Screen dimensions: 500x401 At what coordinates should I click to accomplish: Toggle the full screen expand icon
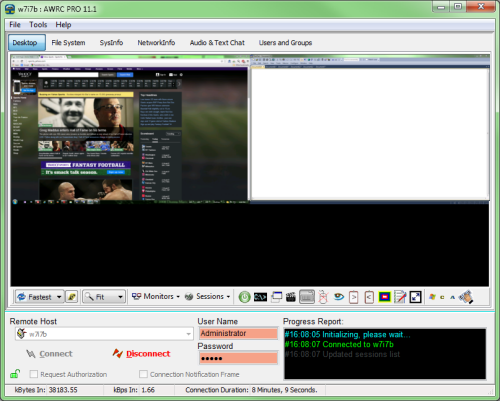pos(415,297)
